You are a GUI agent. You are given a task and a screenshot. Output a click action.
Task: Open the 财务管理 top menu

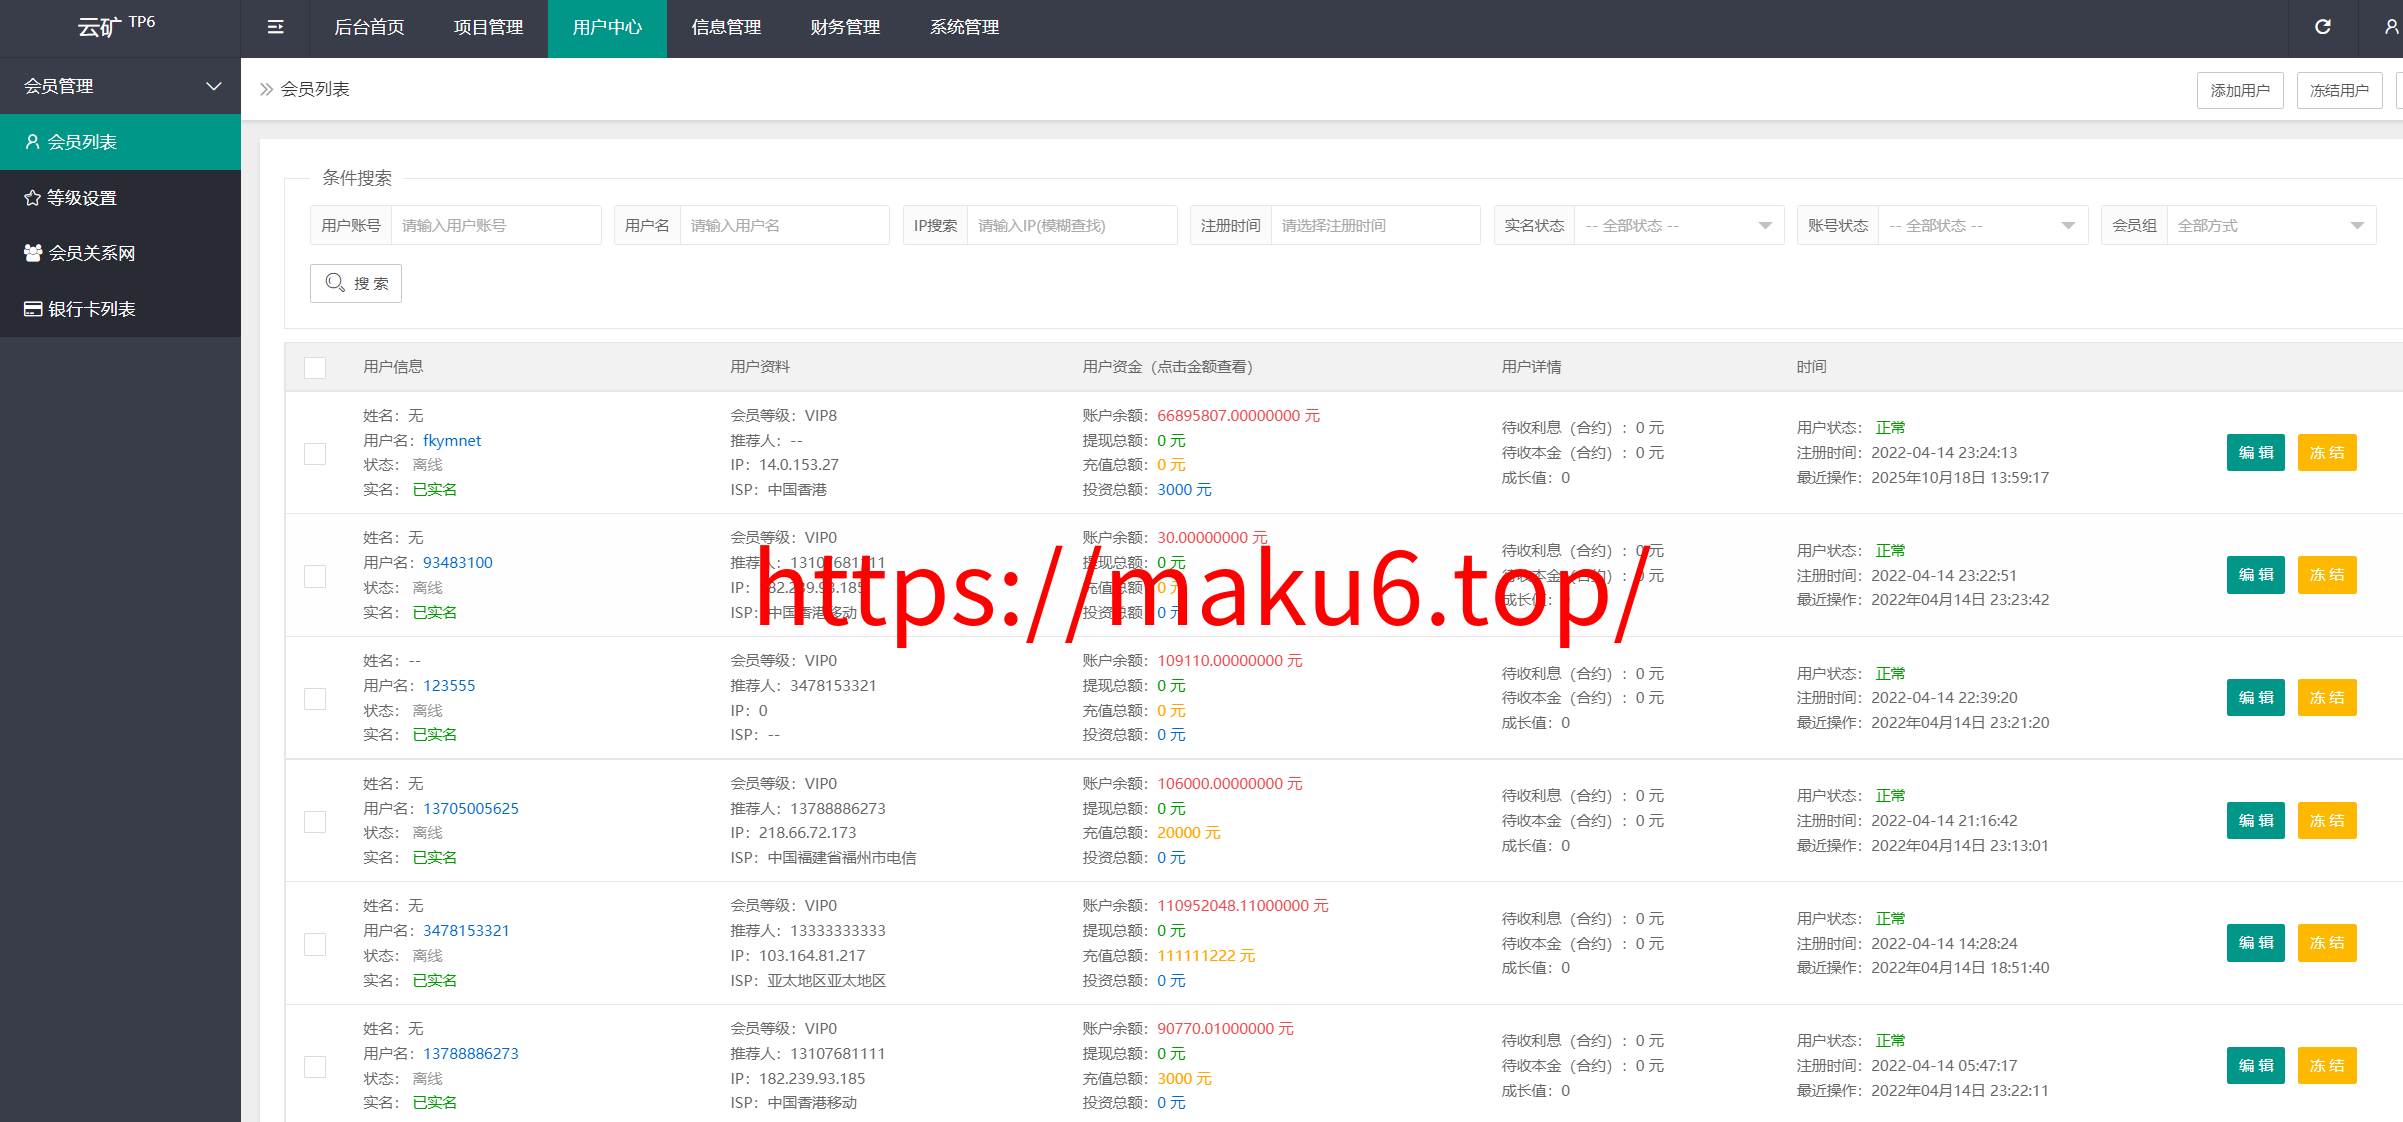pos(845,28)
